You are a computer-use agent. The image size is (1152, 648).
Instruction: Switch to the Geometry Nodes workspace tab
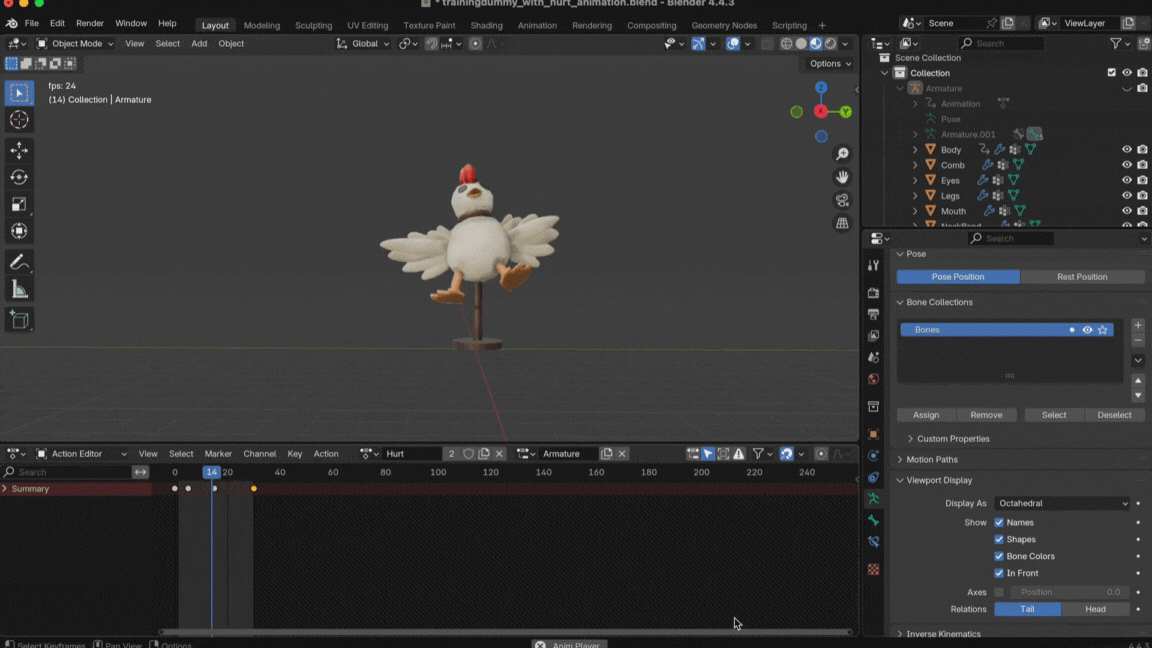pos(724,25)
